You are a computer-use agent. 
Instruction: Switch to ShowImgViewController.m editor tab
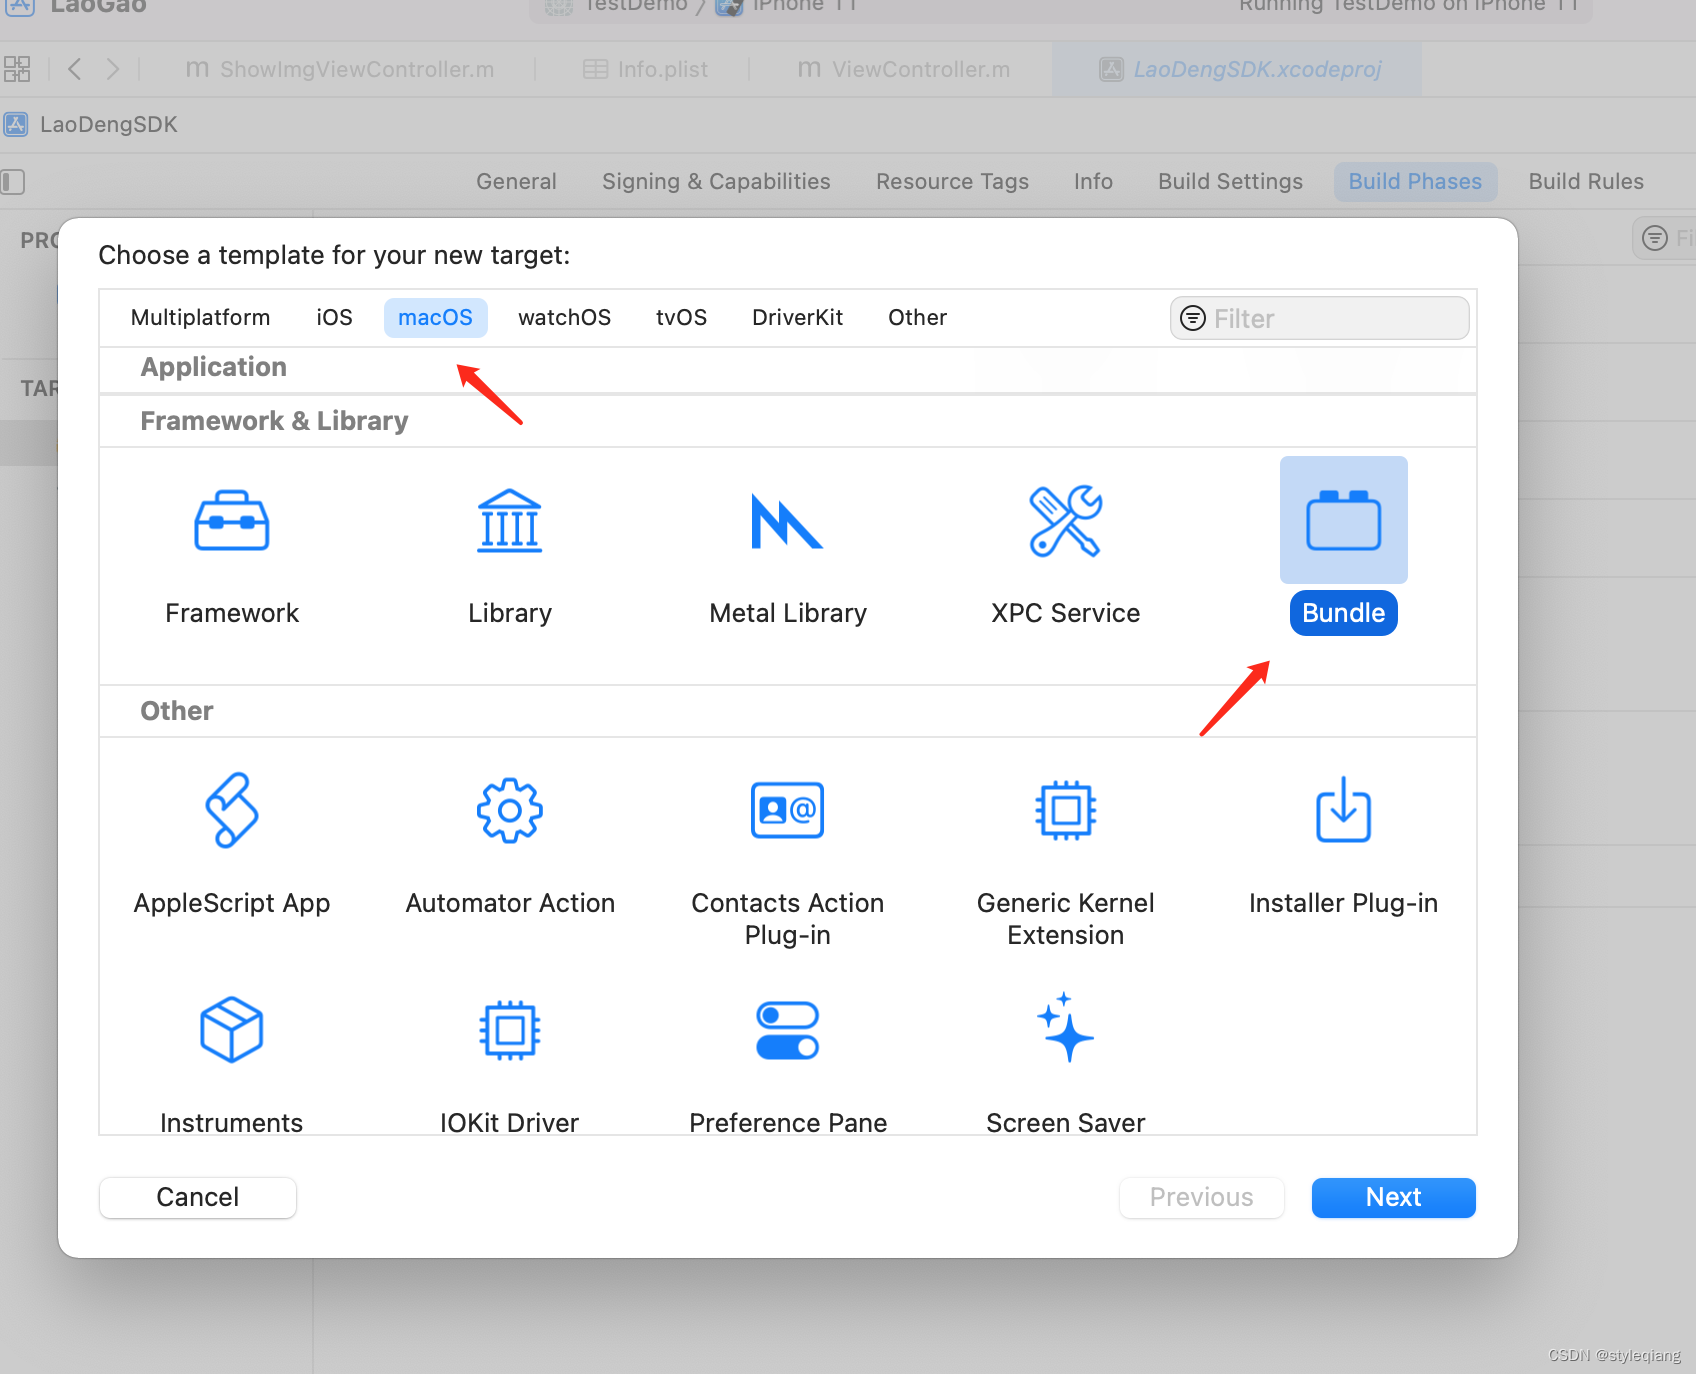point(340,69)
